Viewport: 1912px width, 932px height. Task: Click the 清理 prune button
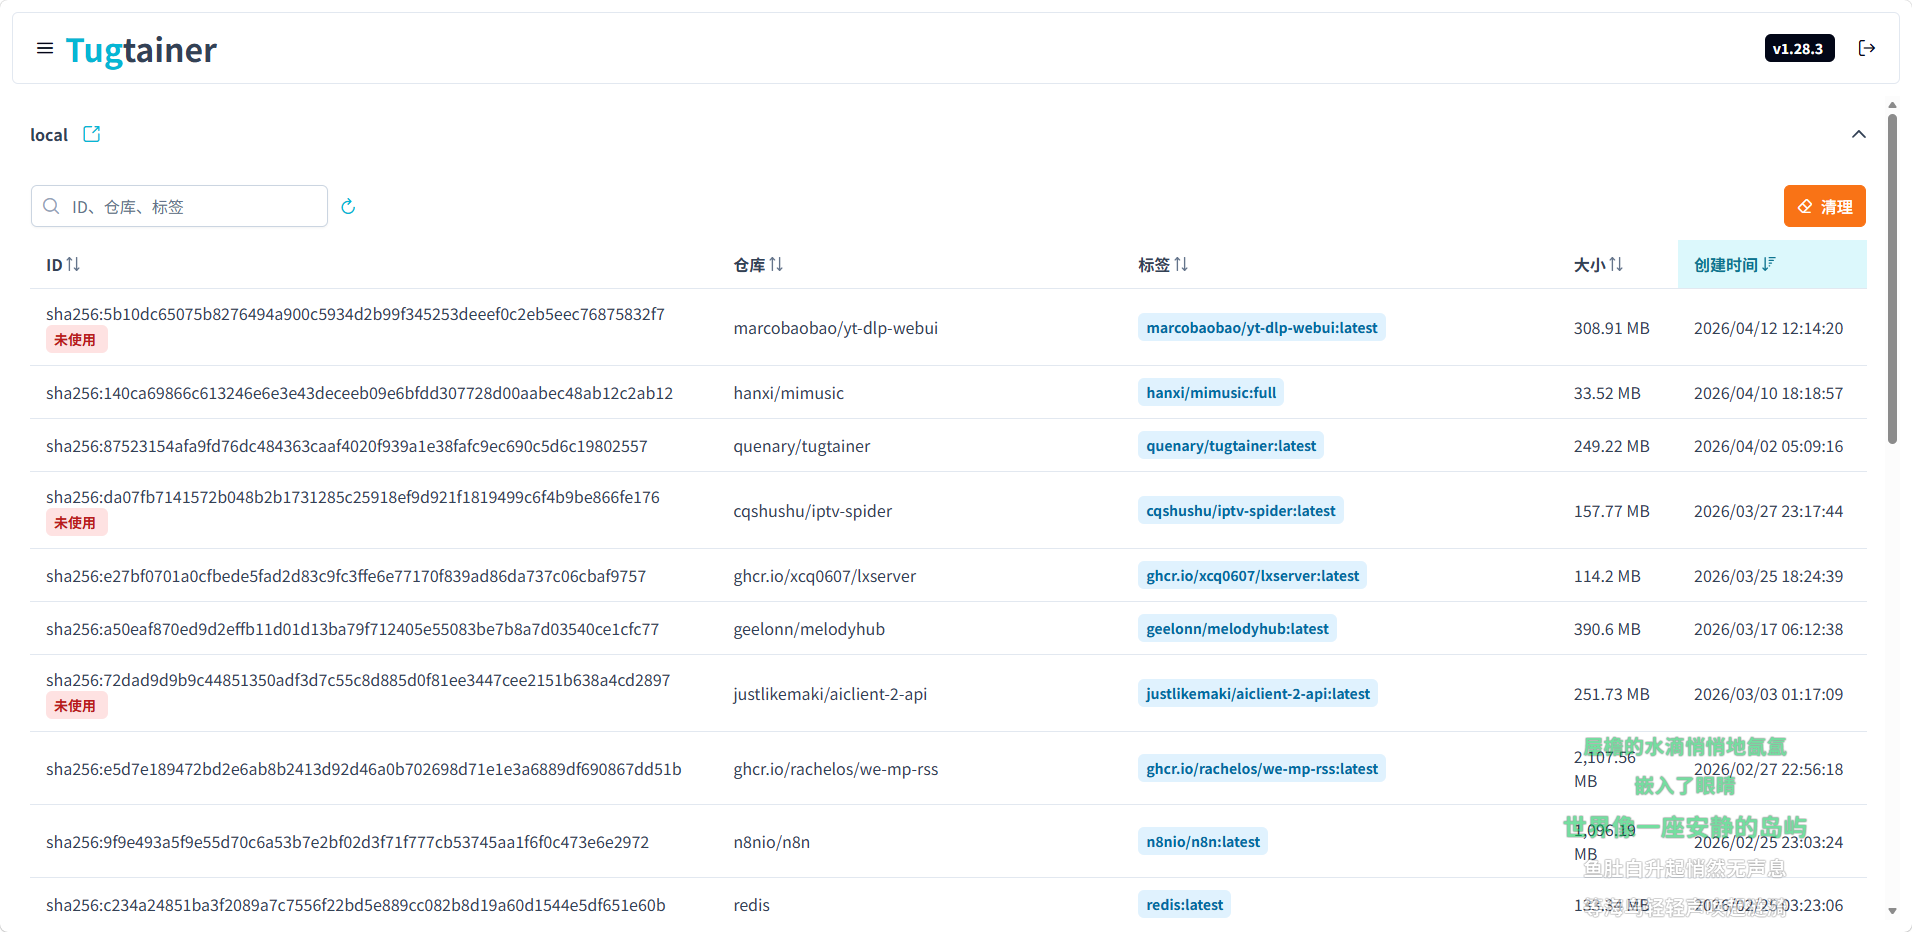1824,207
